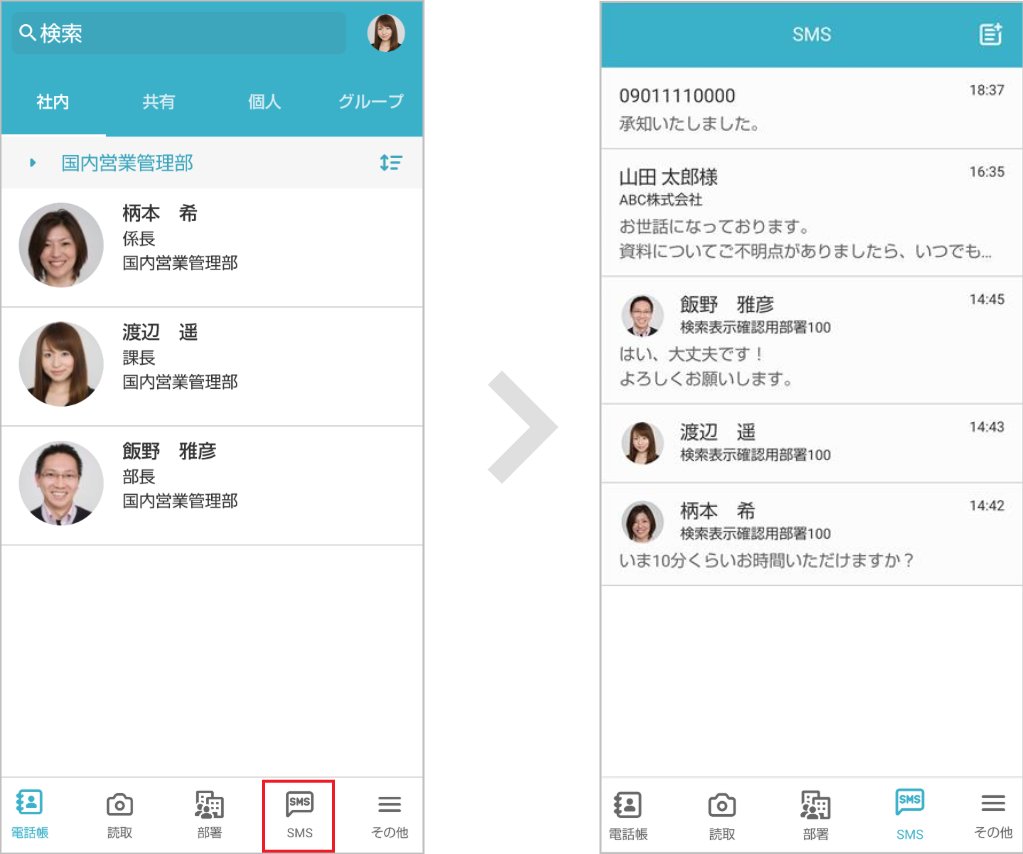
Task: Tap the SMS icon in SMS screen
Action: coord(909,802)
